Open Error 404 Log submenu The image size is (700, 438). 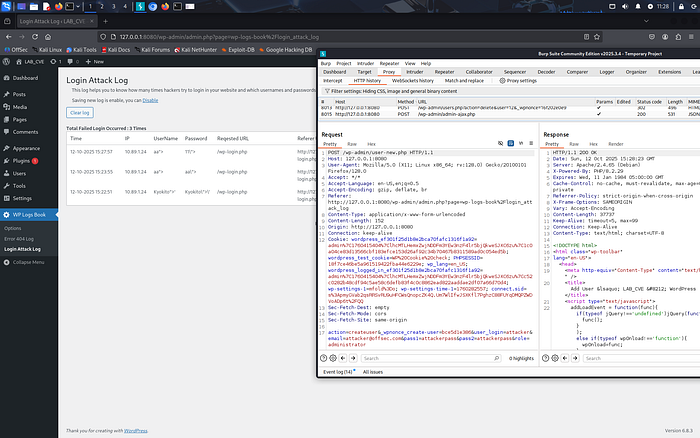(x=19, y=239)
